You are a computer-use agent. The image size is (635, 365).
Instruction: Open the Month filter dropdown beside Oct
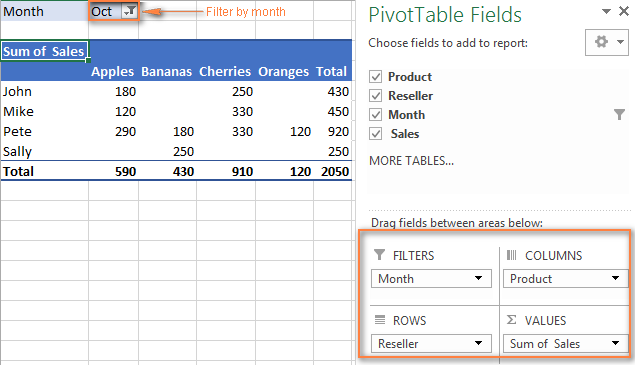pos(130,11)
